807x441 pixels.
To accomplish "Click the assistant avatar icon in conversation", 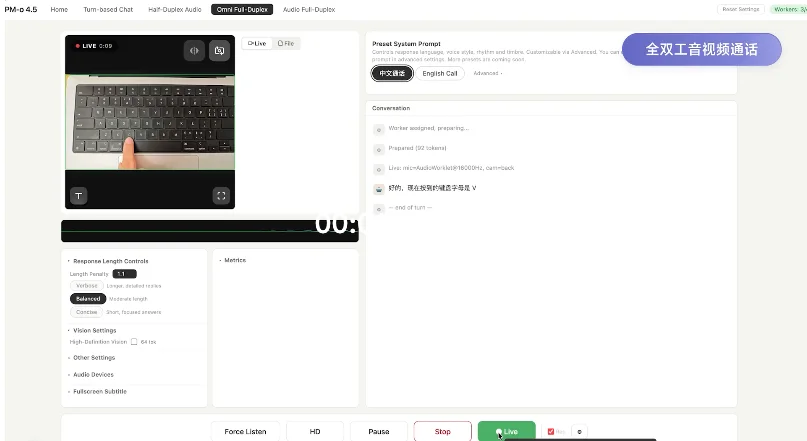I will (x=379, y=189).
